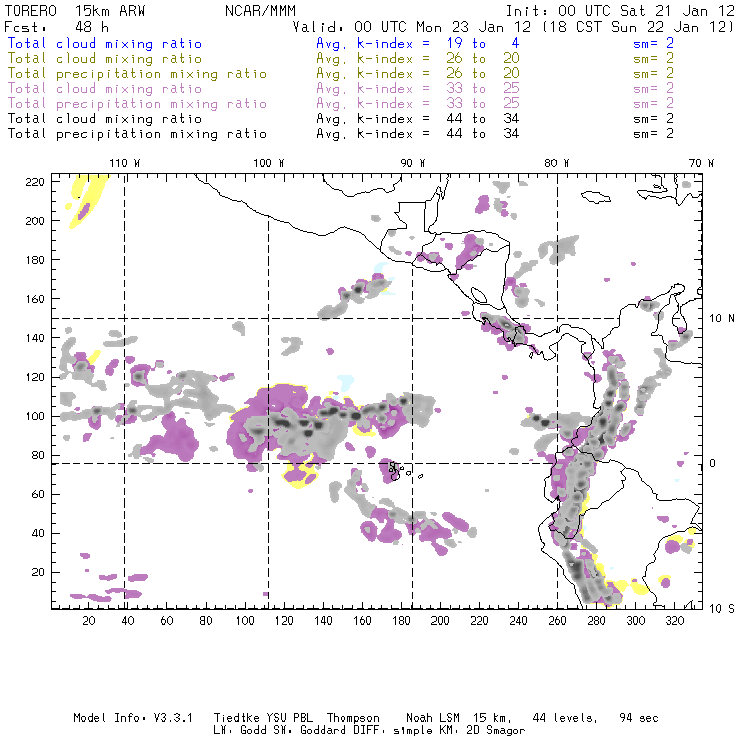Click the 'Model Info: V3.3.1' footer text
This screenshot has height=740, width=740.
pyautogui.click(x=133, y=718)
